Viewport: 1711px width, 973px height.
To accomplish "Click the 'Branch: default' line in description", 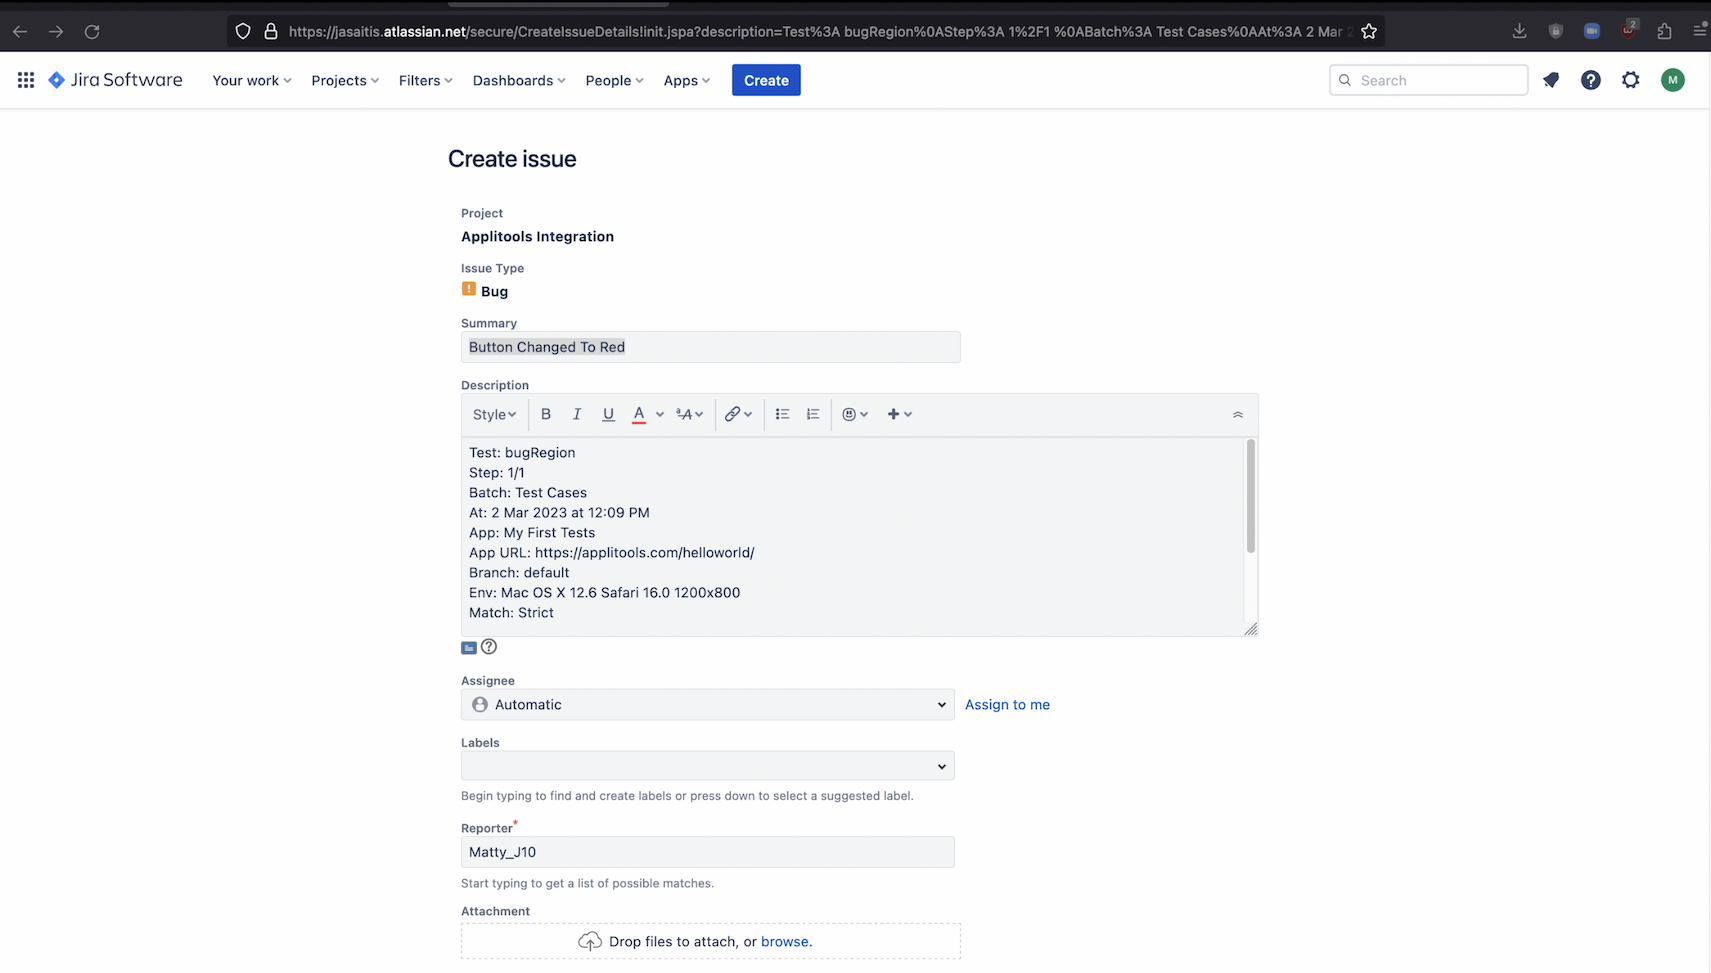I will (x=519, y=572).
